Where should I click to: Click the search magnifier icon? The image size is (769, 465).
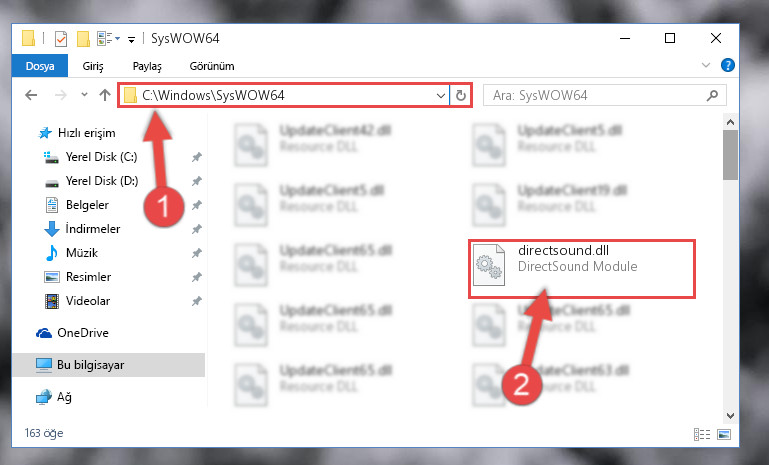click(x=712, y=95)
